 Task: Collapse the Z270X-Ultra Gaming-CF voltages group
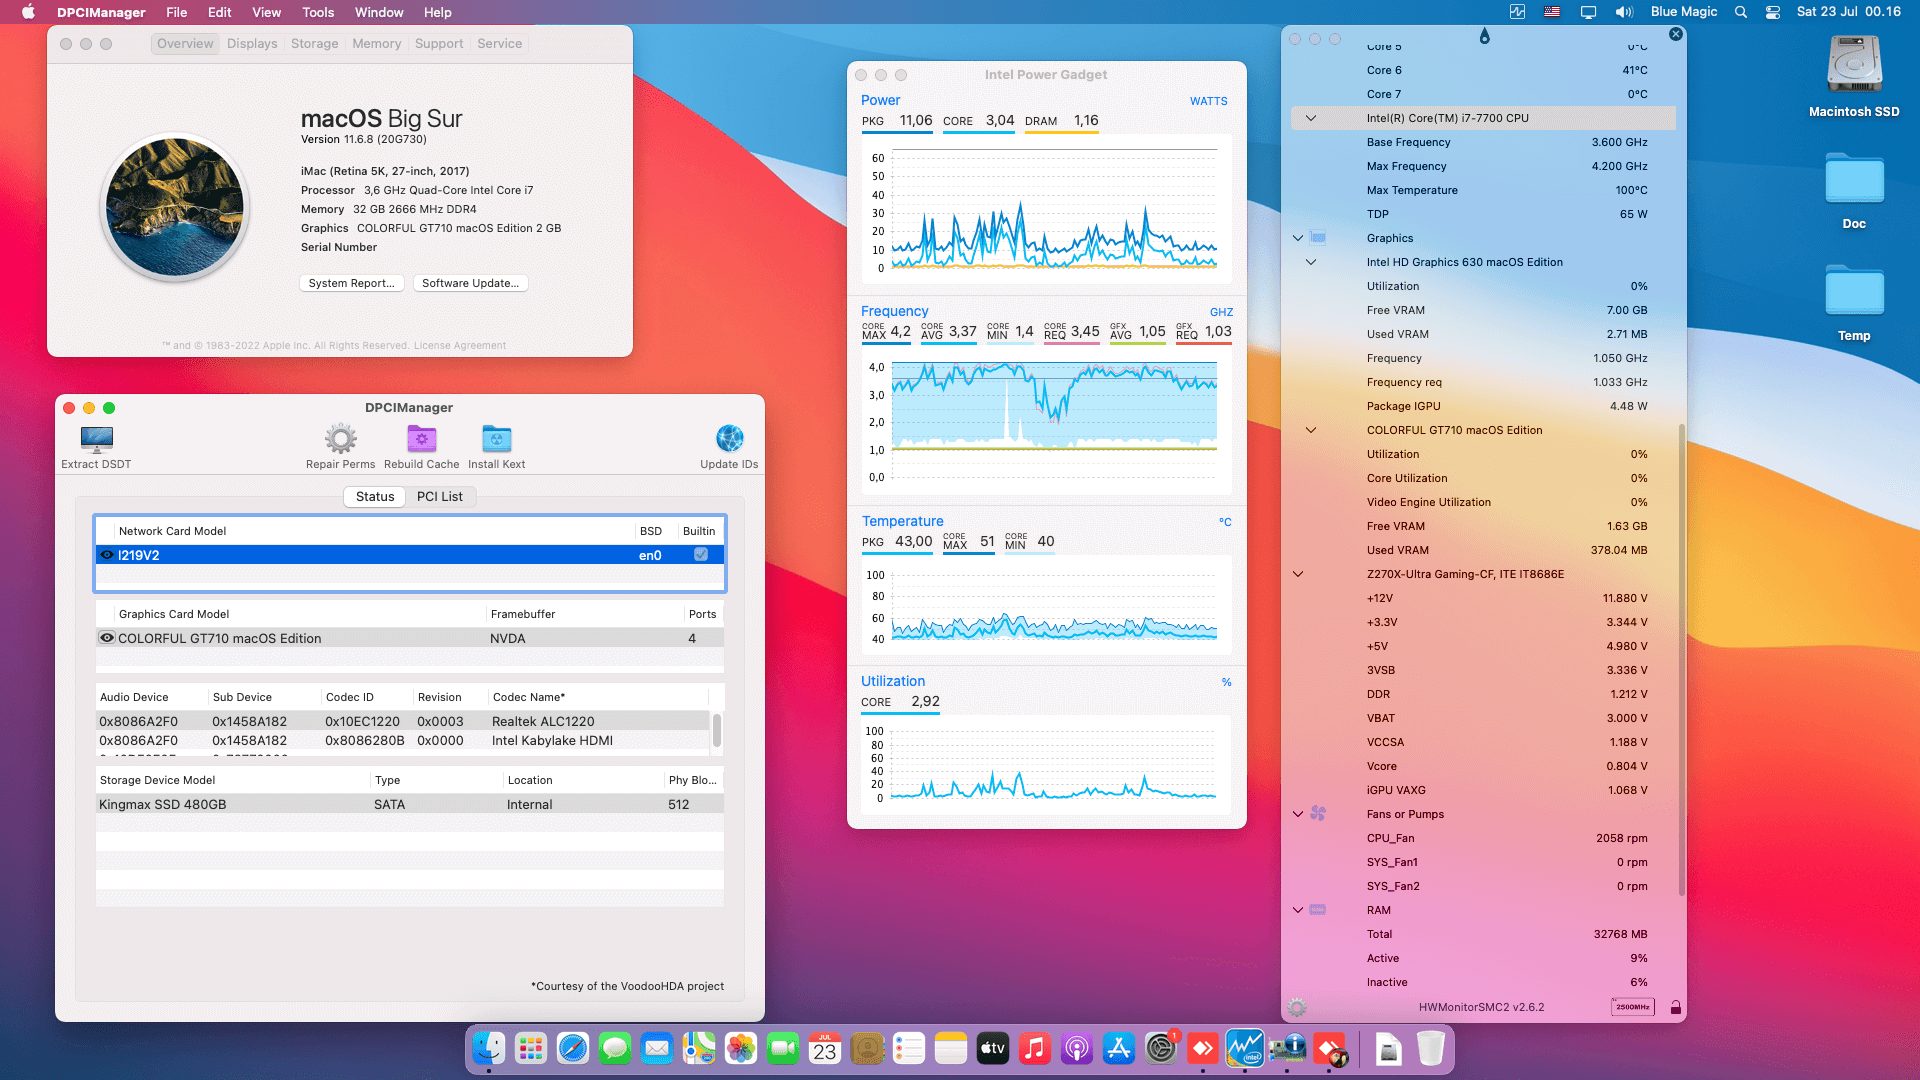point(1298,574)
